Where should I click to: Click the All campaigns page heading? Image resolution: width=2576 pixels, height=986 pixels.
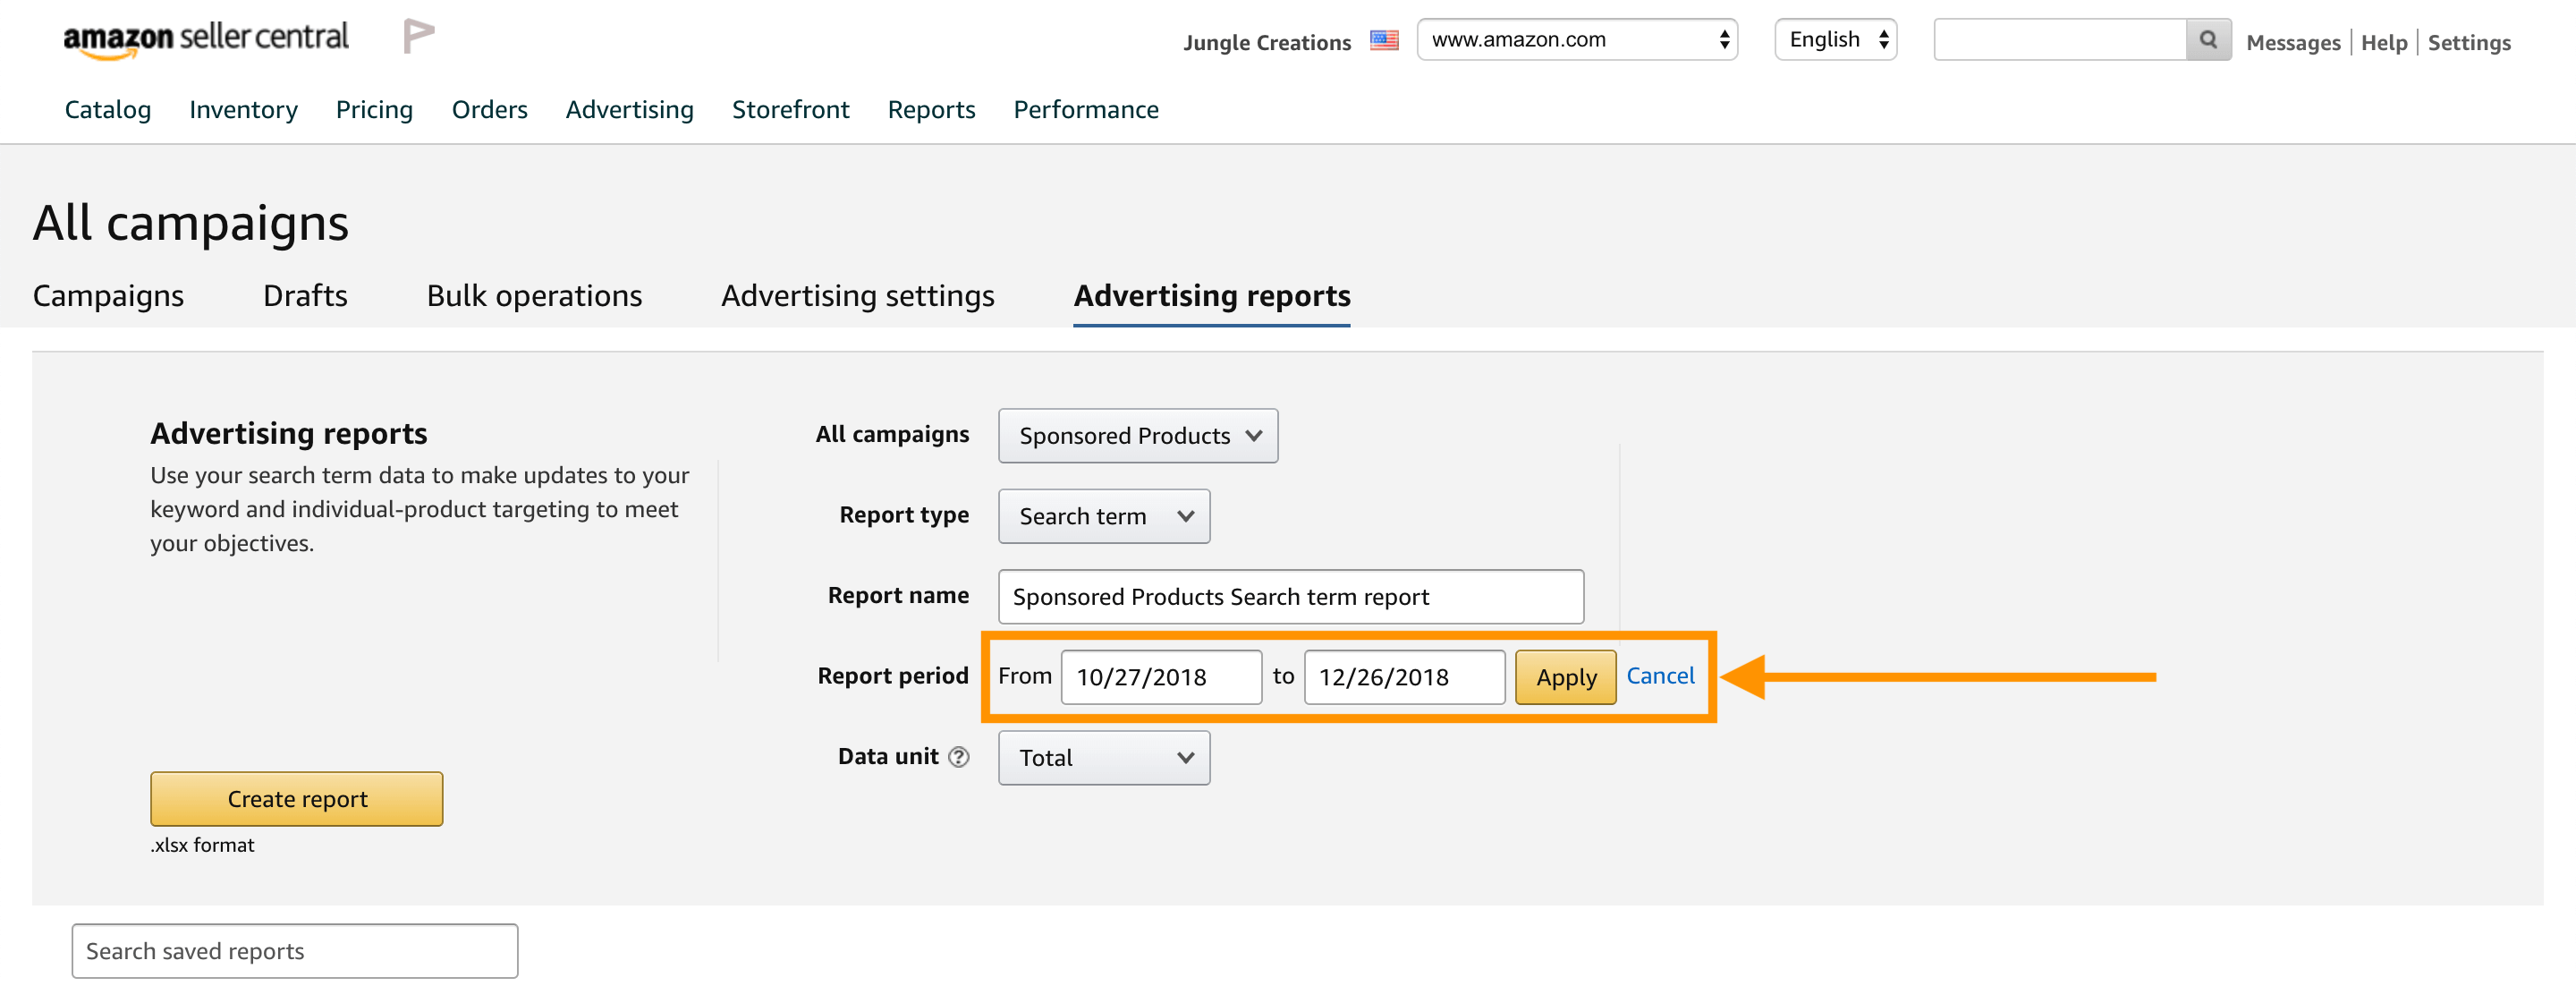point(191,223)
